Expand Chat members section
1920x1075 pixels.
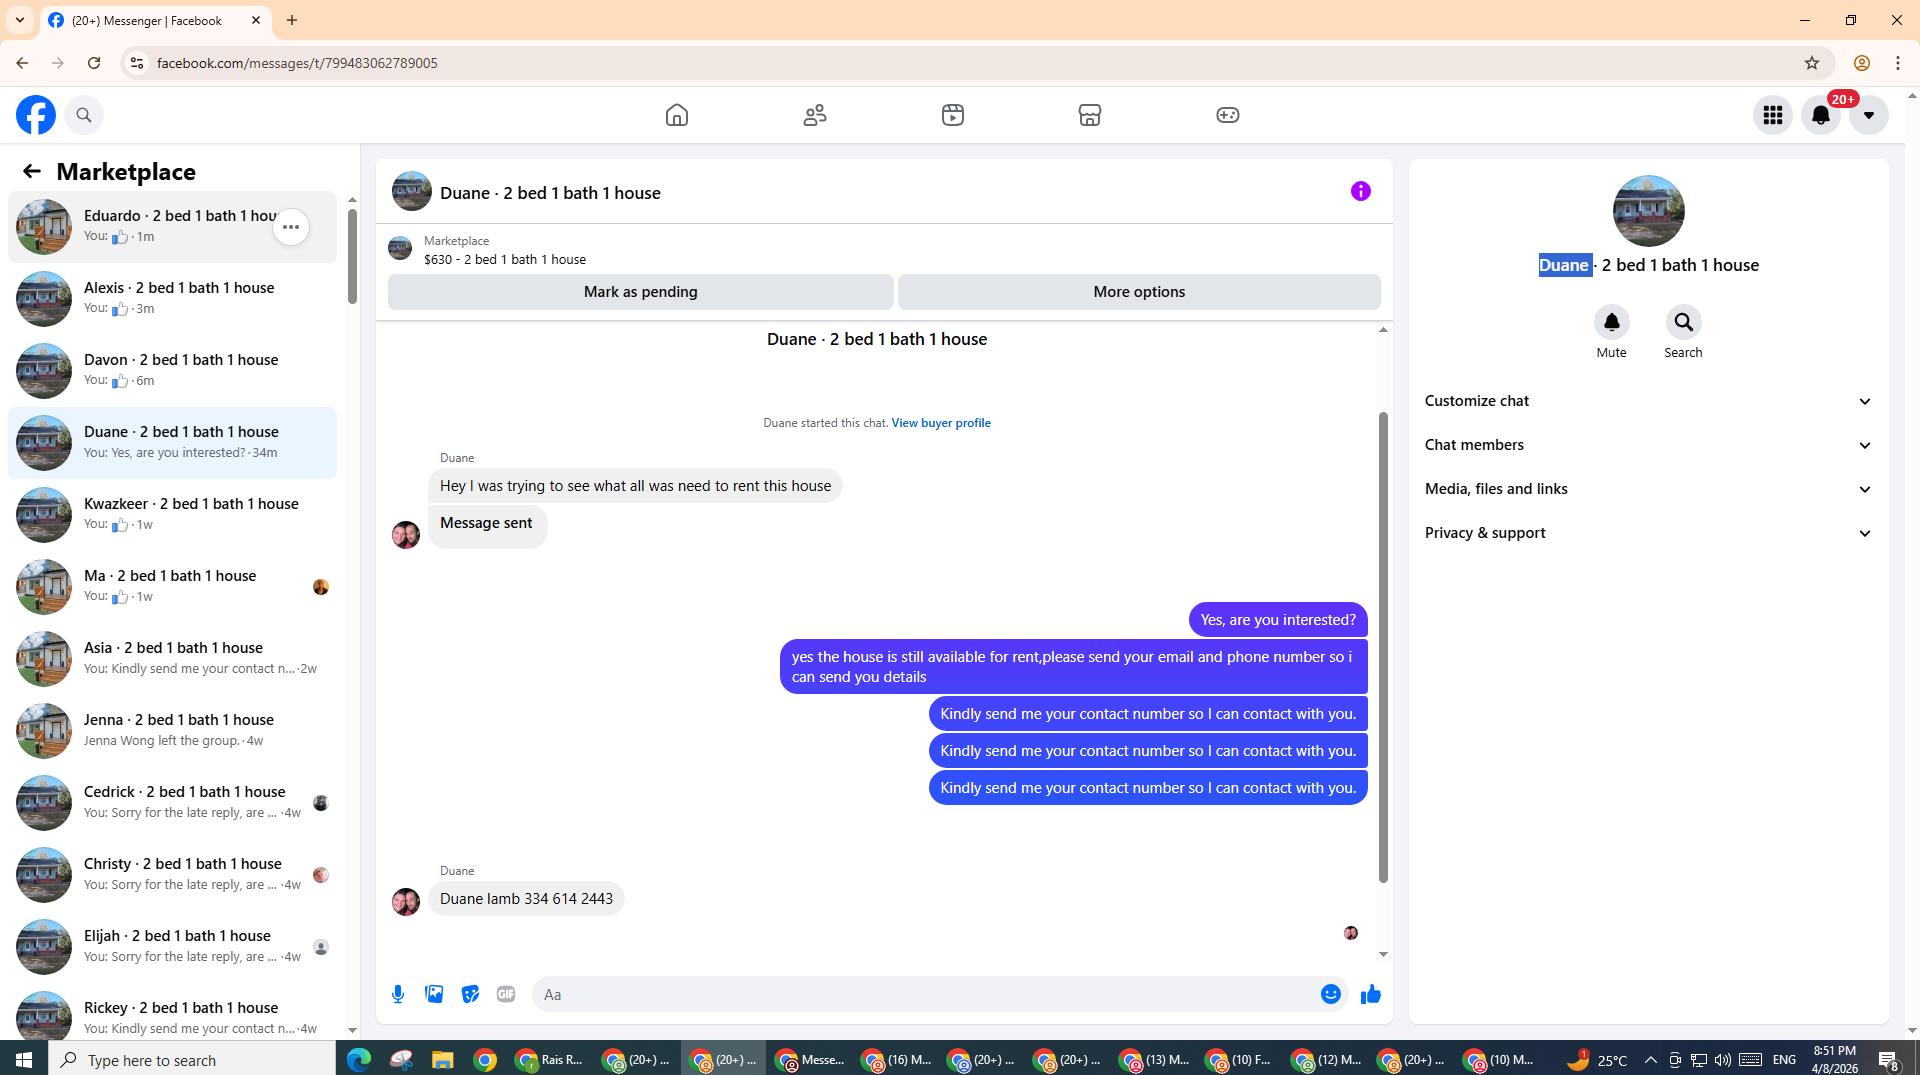pos(1648,445)
